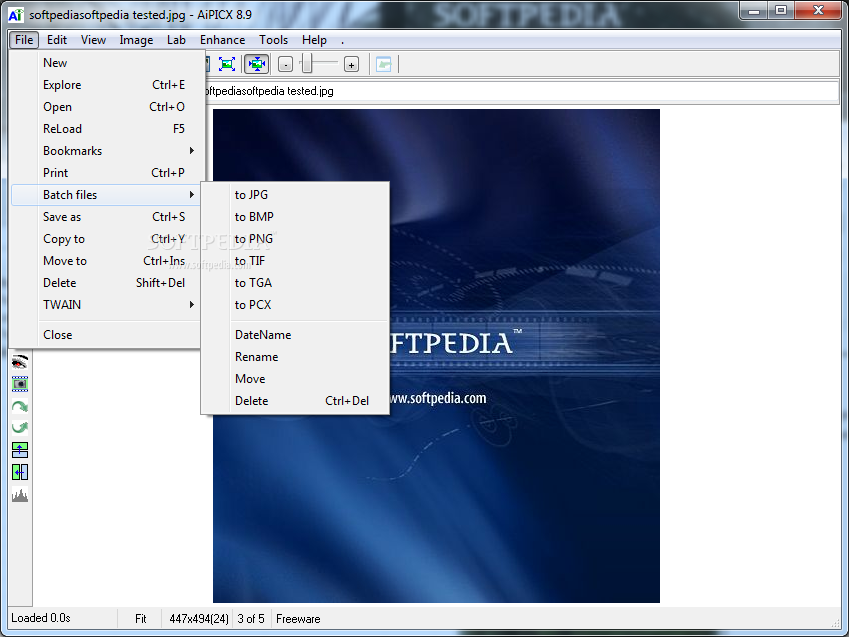Click the faded green arrow toolbar icon
The height and width of the screenshot is (637, 849).
click(x=383, y=64)
